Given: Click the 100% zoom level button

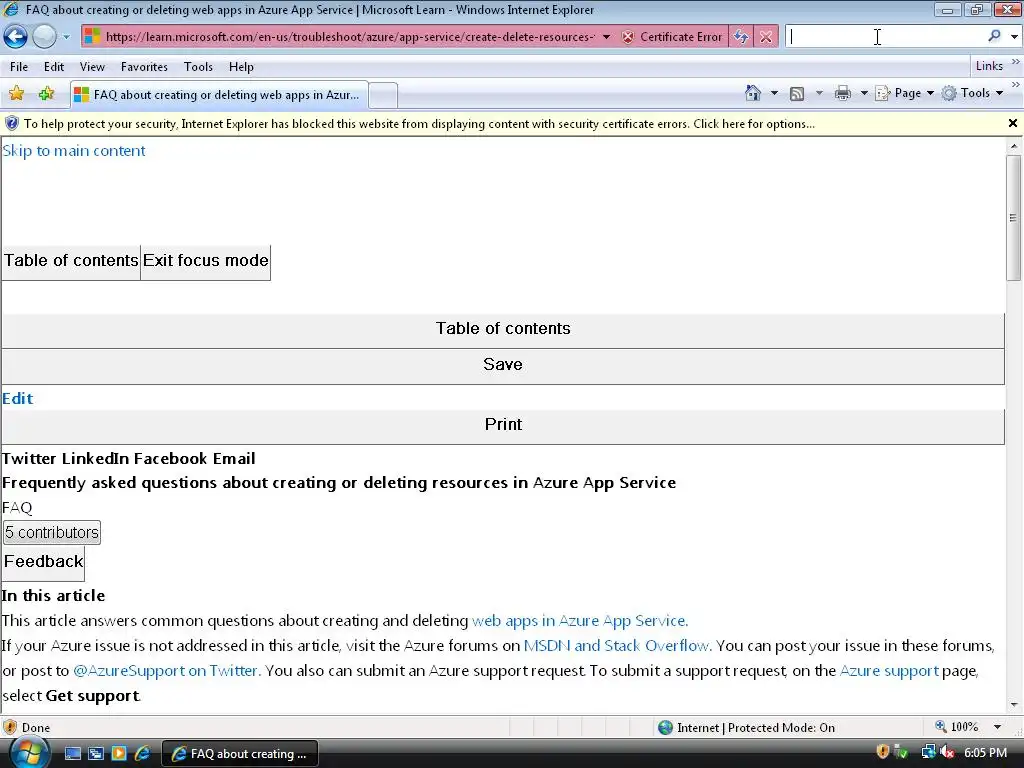Looking at the screenshot, I should (957, 727).
